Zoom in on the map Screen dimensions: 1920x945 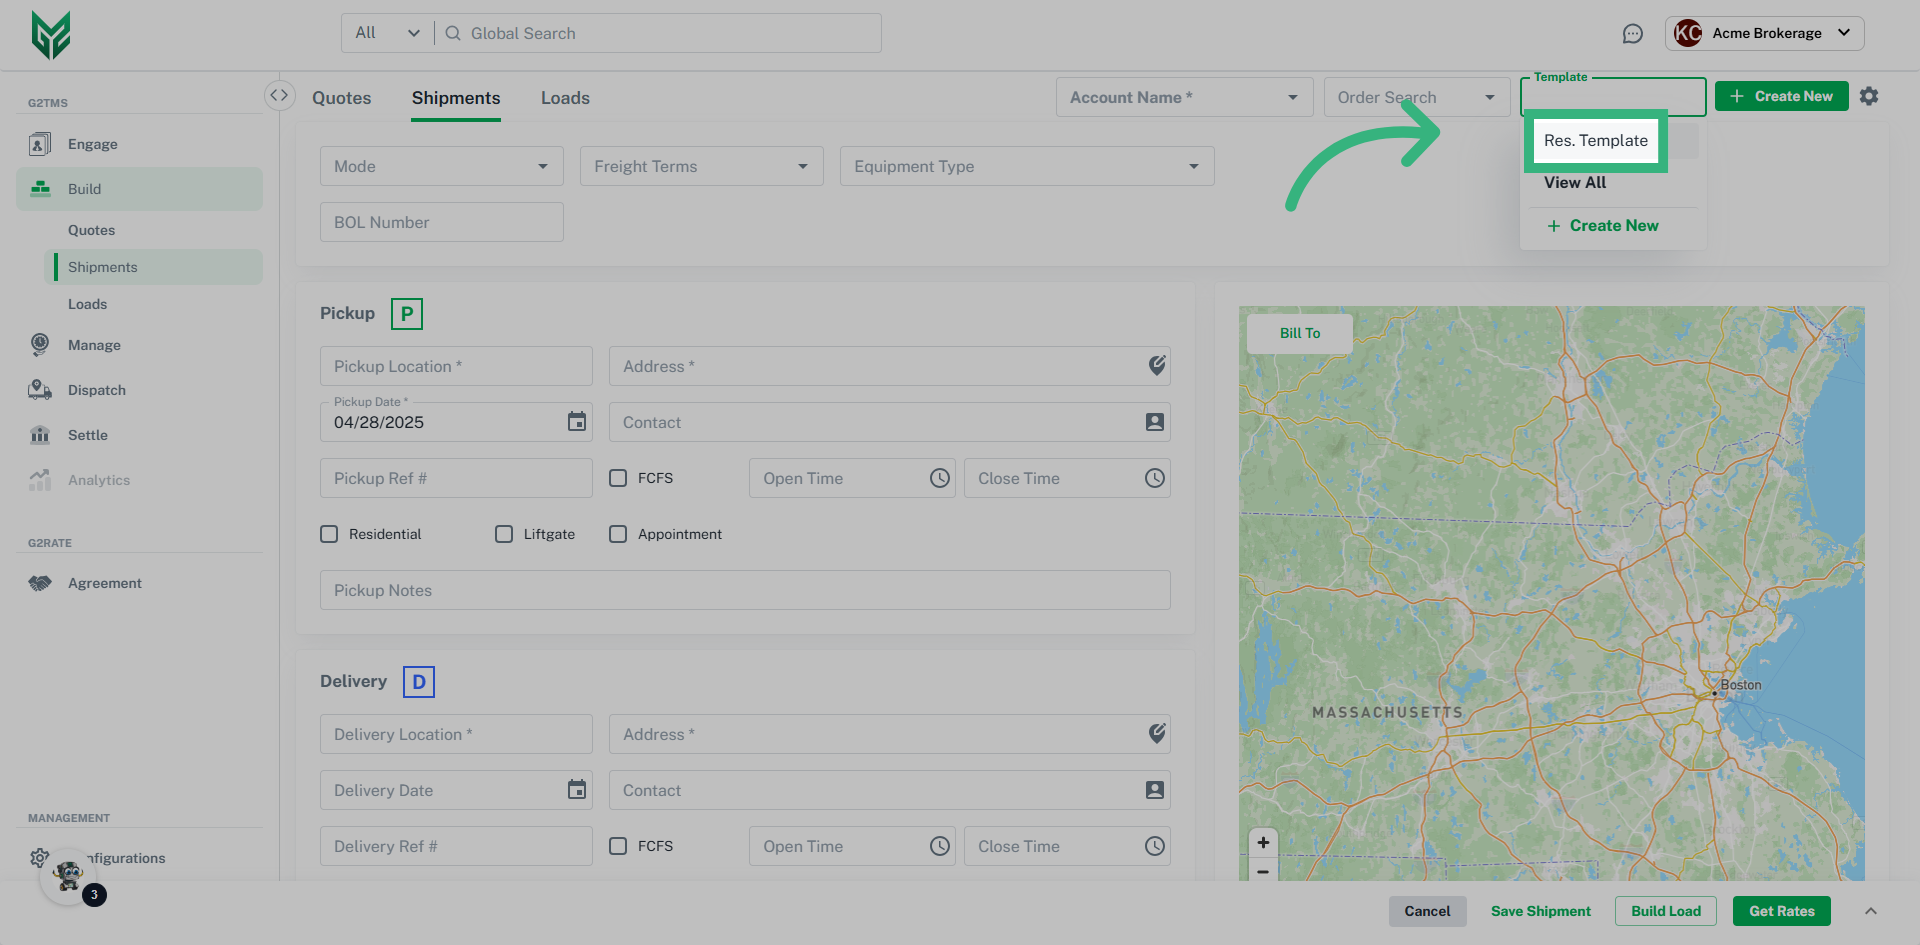click(x=1263, y=842)
